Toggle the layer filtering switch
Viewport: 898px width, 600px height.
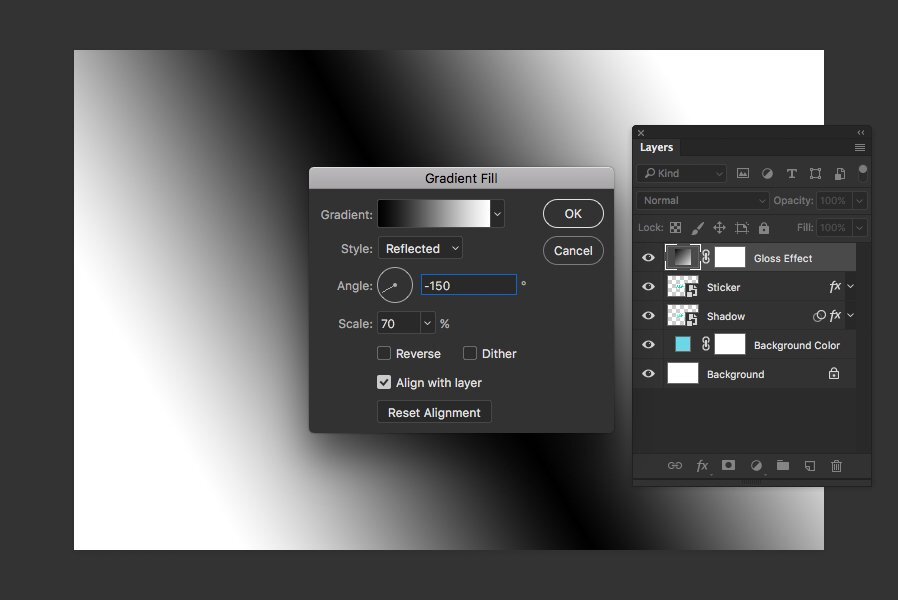pyautogui.click(x=862, y=173)
